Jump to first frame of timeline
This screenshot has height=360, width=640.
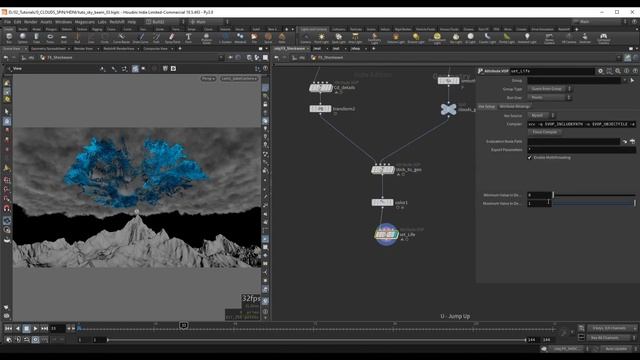[x=8, y=328]
